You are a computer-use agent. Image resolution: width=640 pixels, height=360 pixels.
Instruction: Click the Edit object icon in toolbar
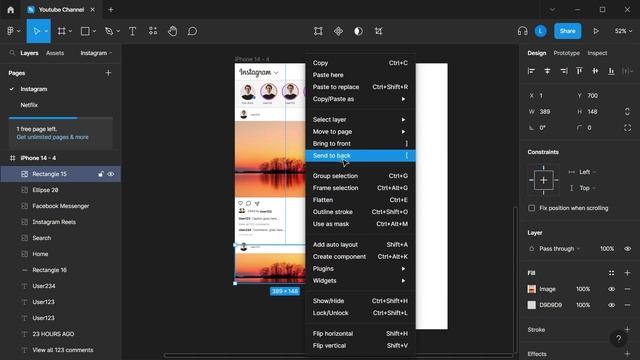point(318,31)
